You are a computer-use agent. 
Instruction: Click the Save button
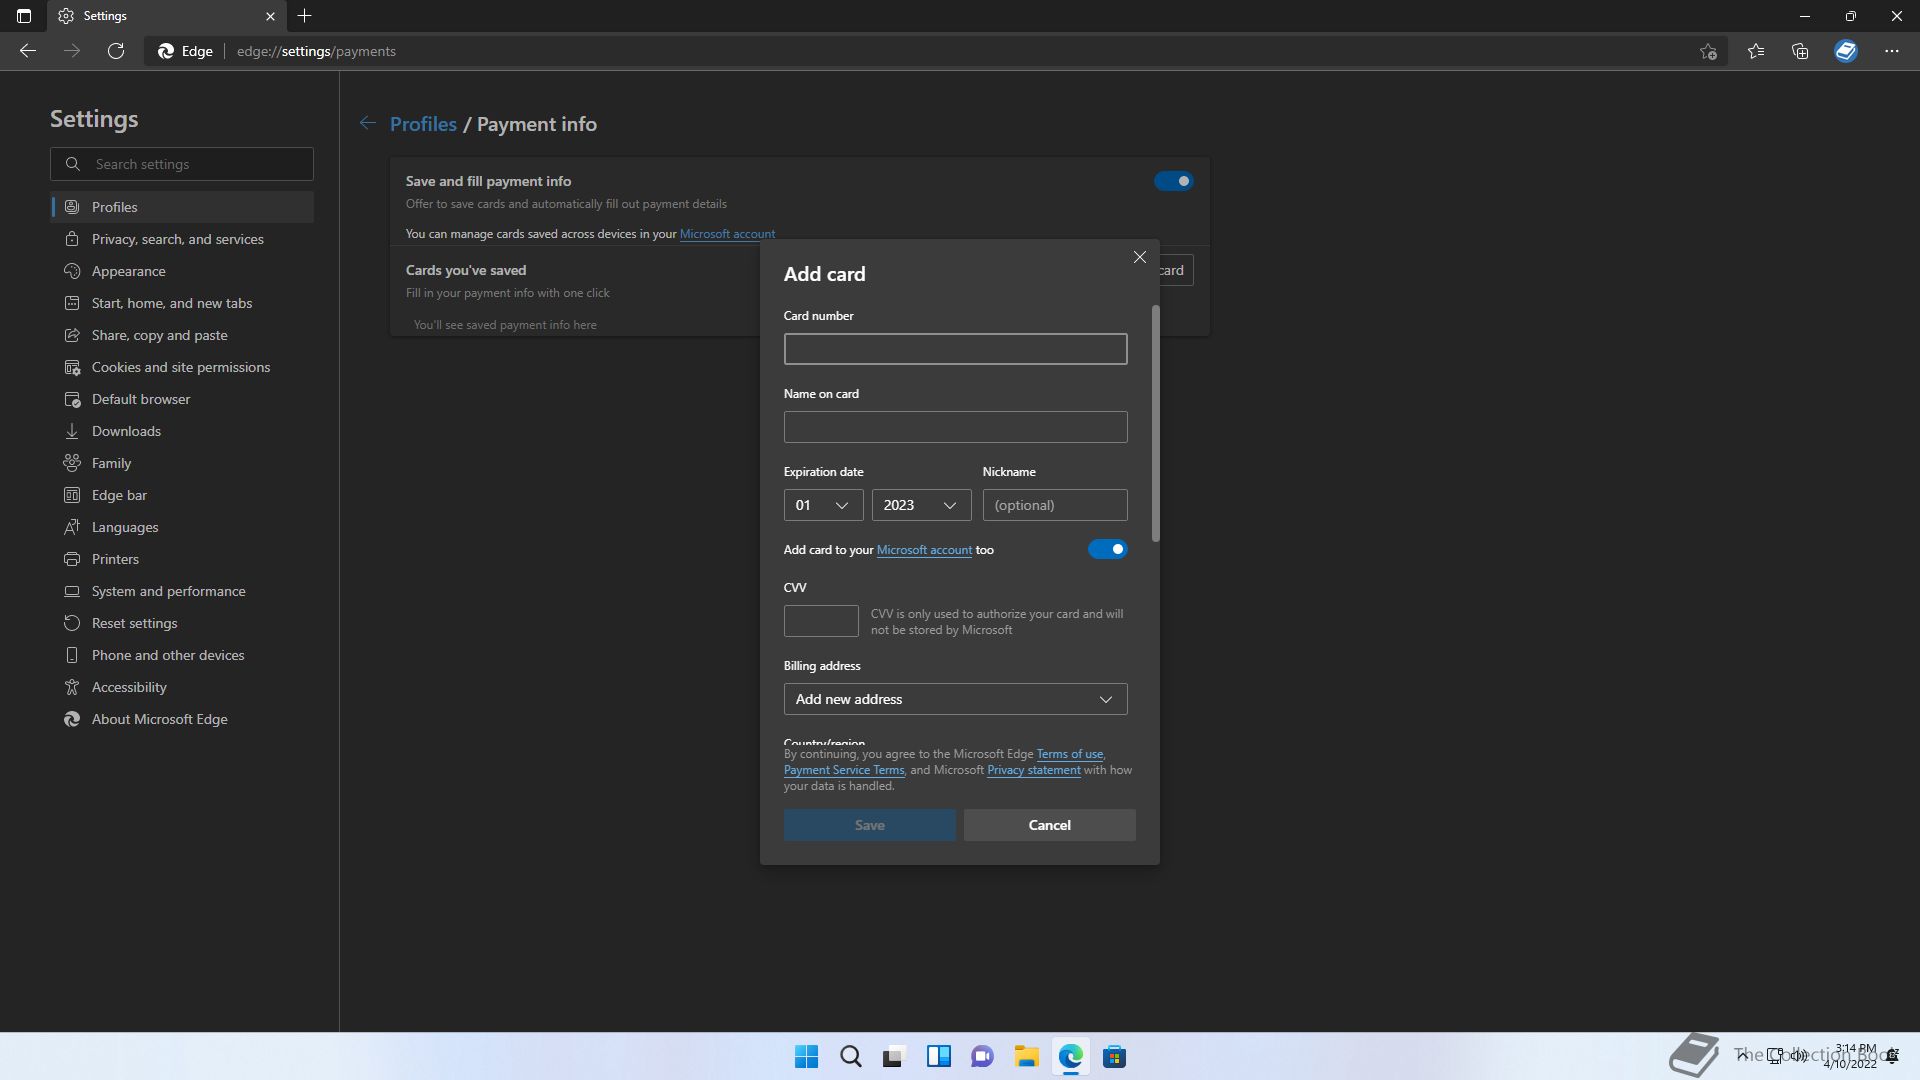pyautogui.click(x=869, y=825)
